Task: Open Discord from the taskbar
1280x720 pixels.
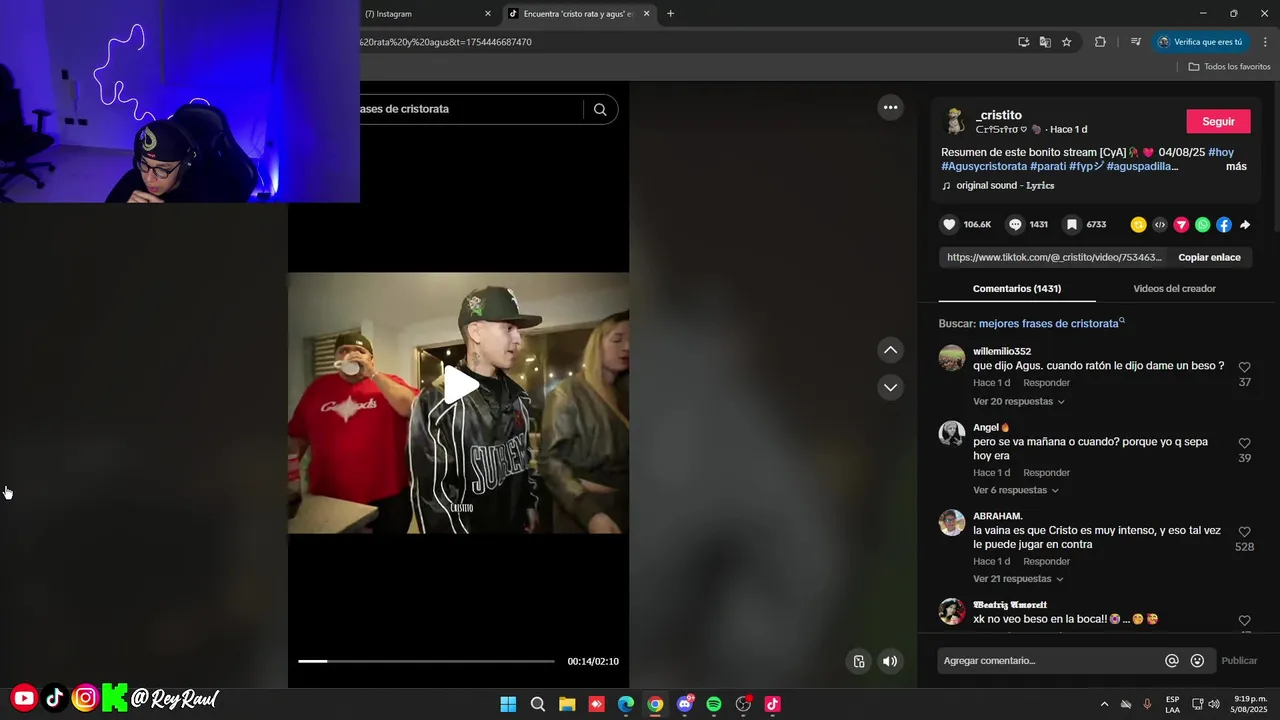Action: point(685,704)
